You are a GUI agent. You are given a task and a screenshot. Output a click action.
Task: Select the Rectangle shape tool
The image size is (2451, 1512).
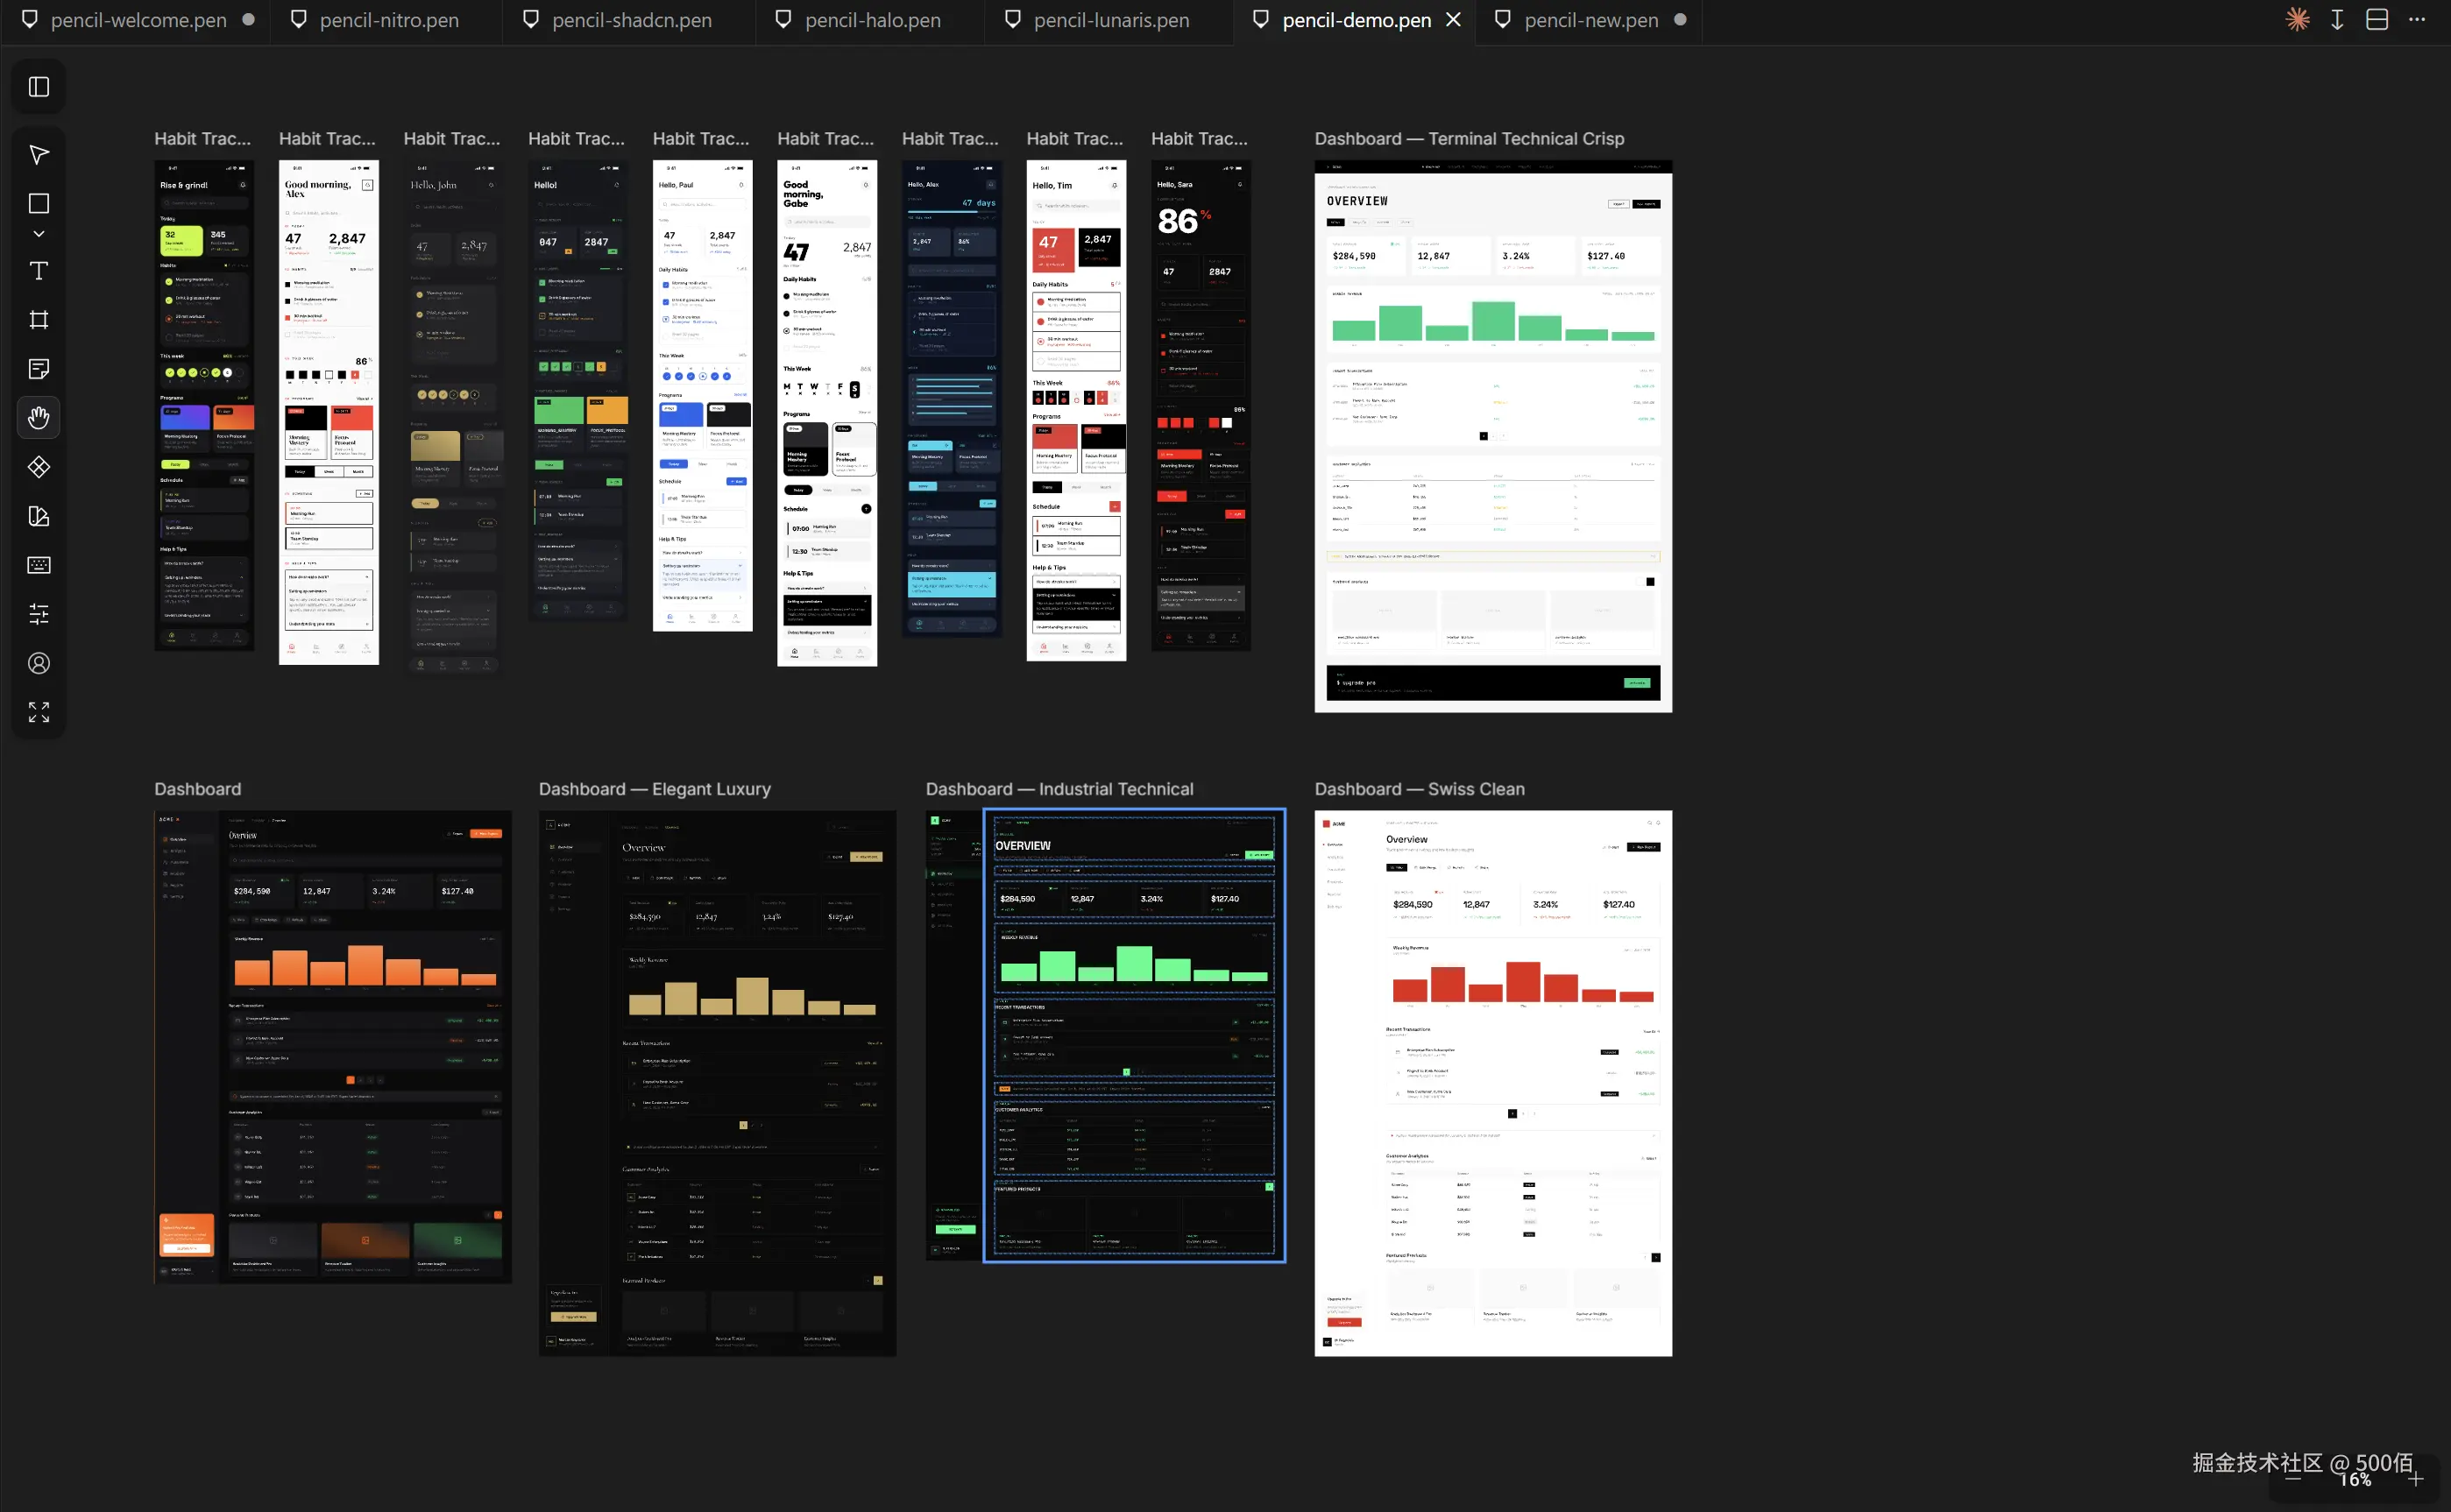click(x=39, y=203)
